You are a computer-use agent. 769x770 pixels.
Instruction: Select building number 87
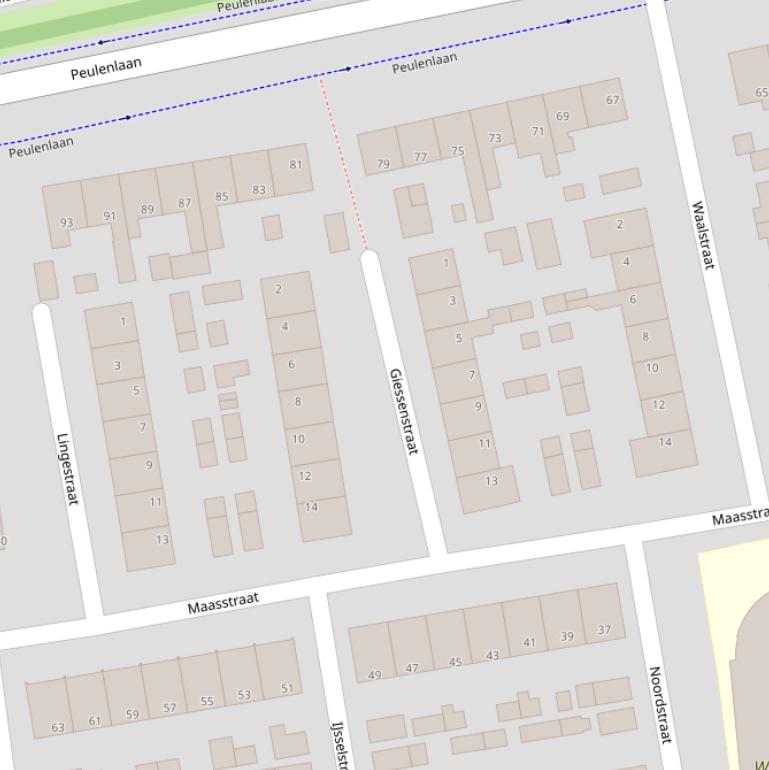click(184, 203)
